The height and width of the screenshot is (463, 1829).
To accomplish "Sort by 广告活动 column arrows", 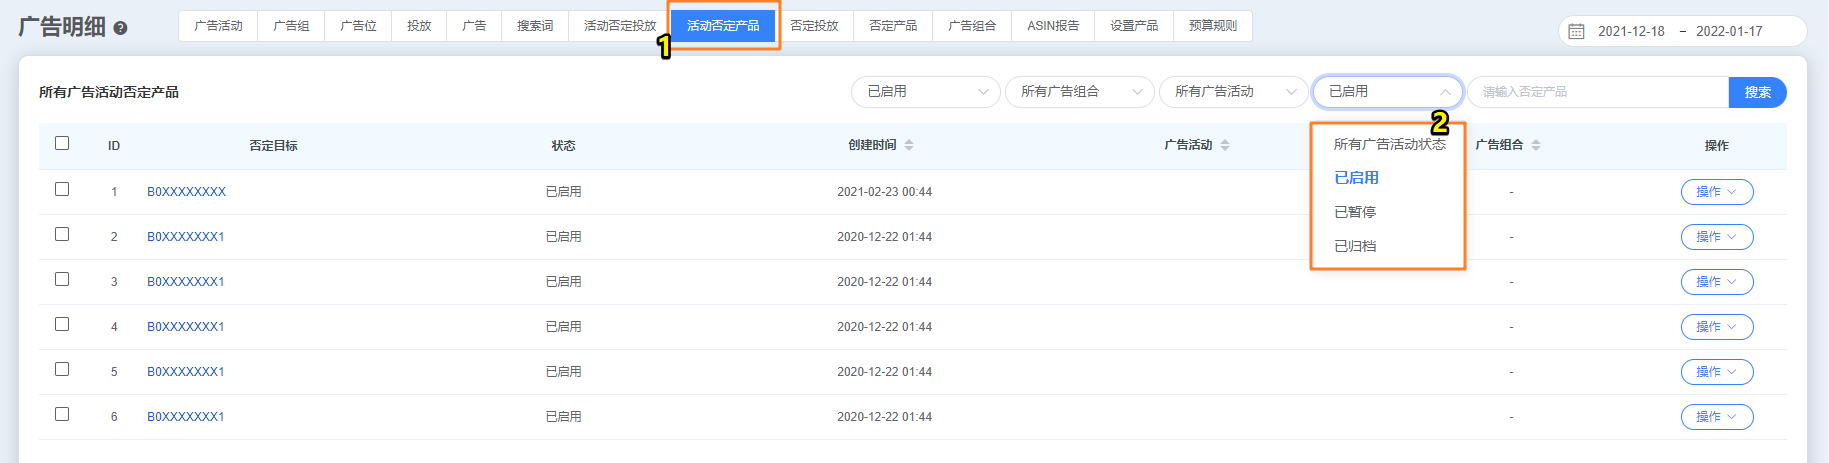I will (x=1225, y=145).
